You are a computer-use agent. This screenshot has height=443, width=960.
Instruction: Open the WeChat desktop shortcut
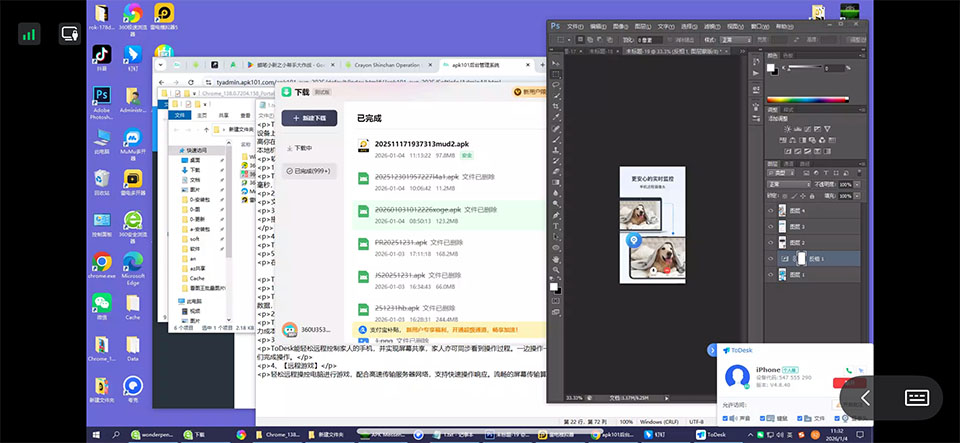point(101,305)
